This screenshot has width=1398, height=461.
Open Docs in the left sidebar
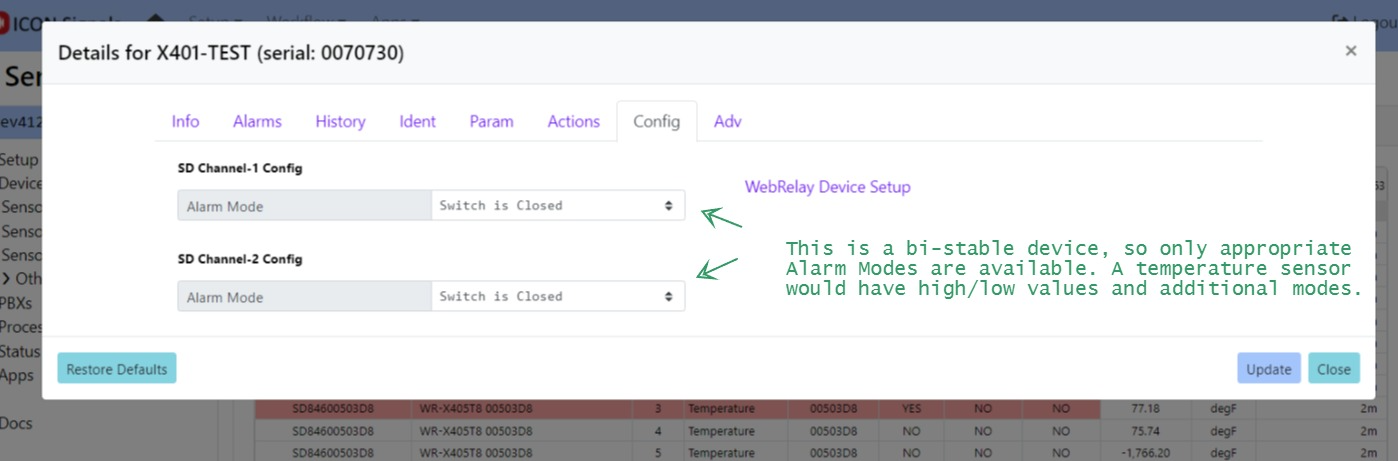[16, 424]
